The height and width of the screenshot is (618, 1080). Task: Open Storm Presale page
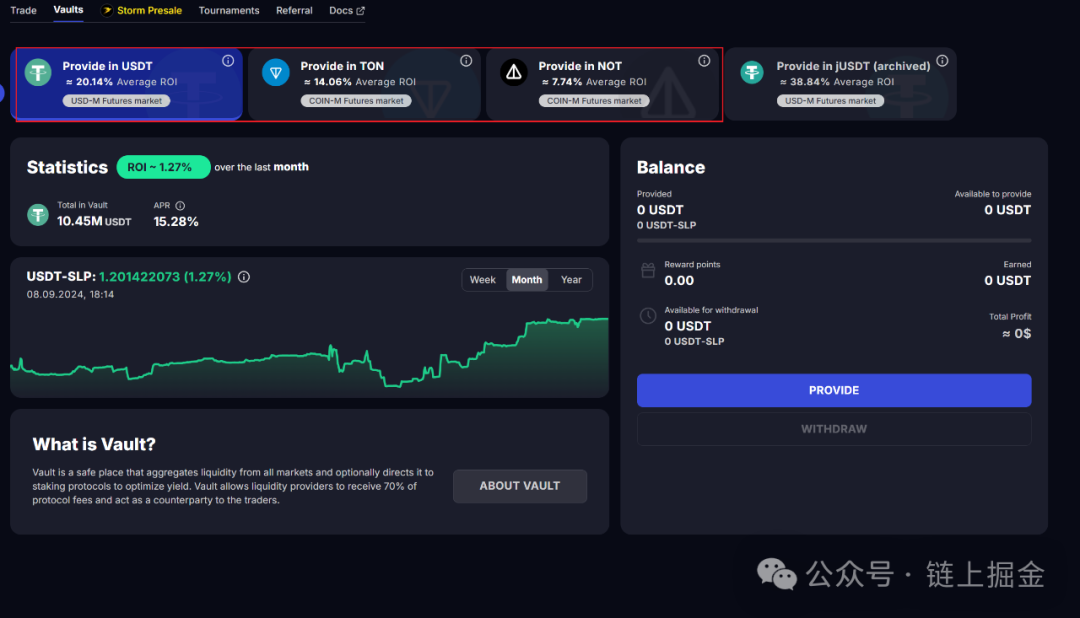click(x=142, y=10)
